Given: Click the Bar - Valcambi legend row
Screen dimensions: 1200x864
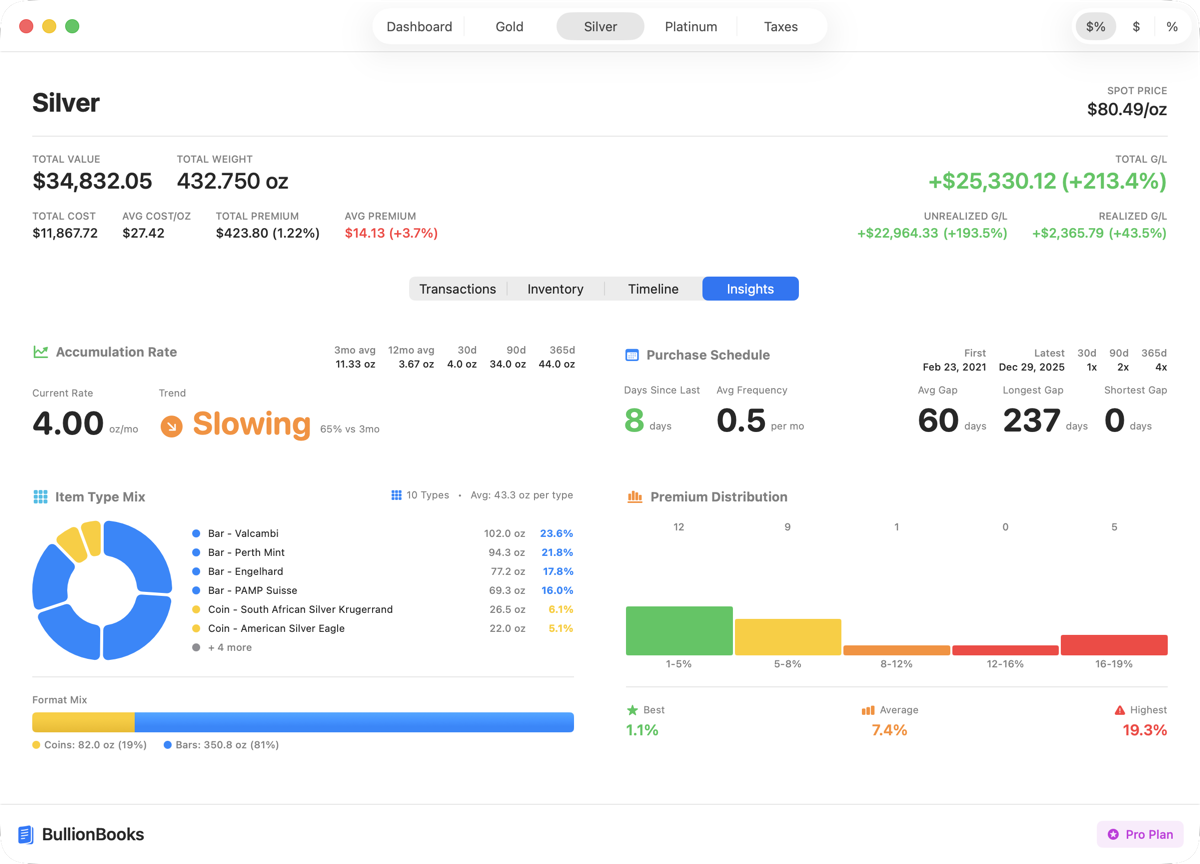Looking at the screenshot, I should pos(382,534).
